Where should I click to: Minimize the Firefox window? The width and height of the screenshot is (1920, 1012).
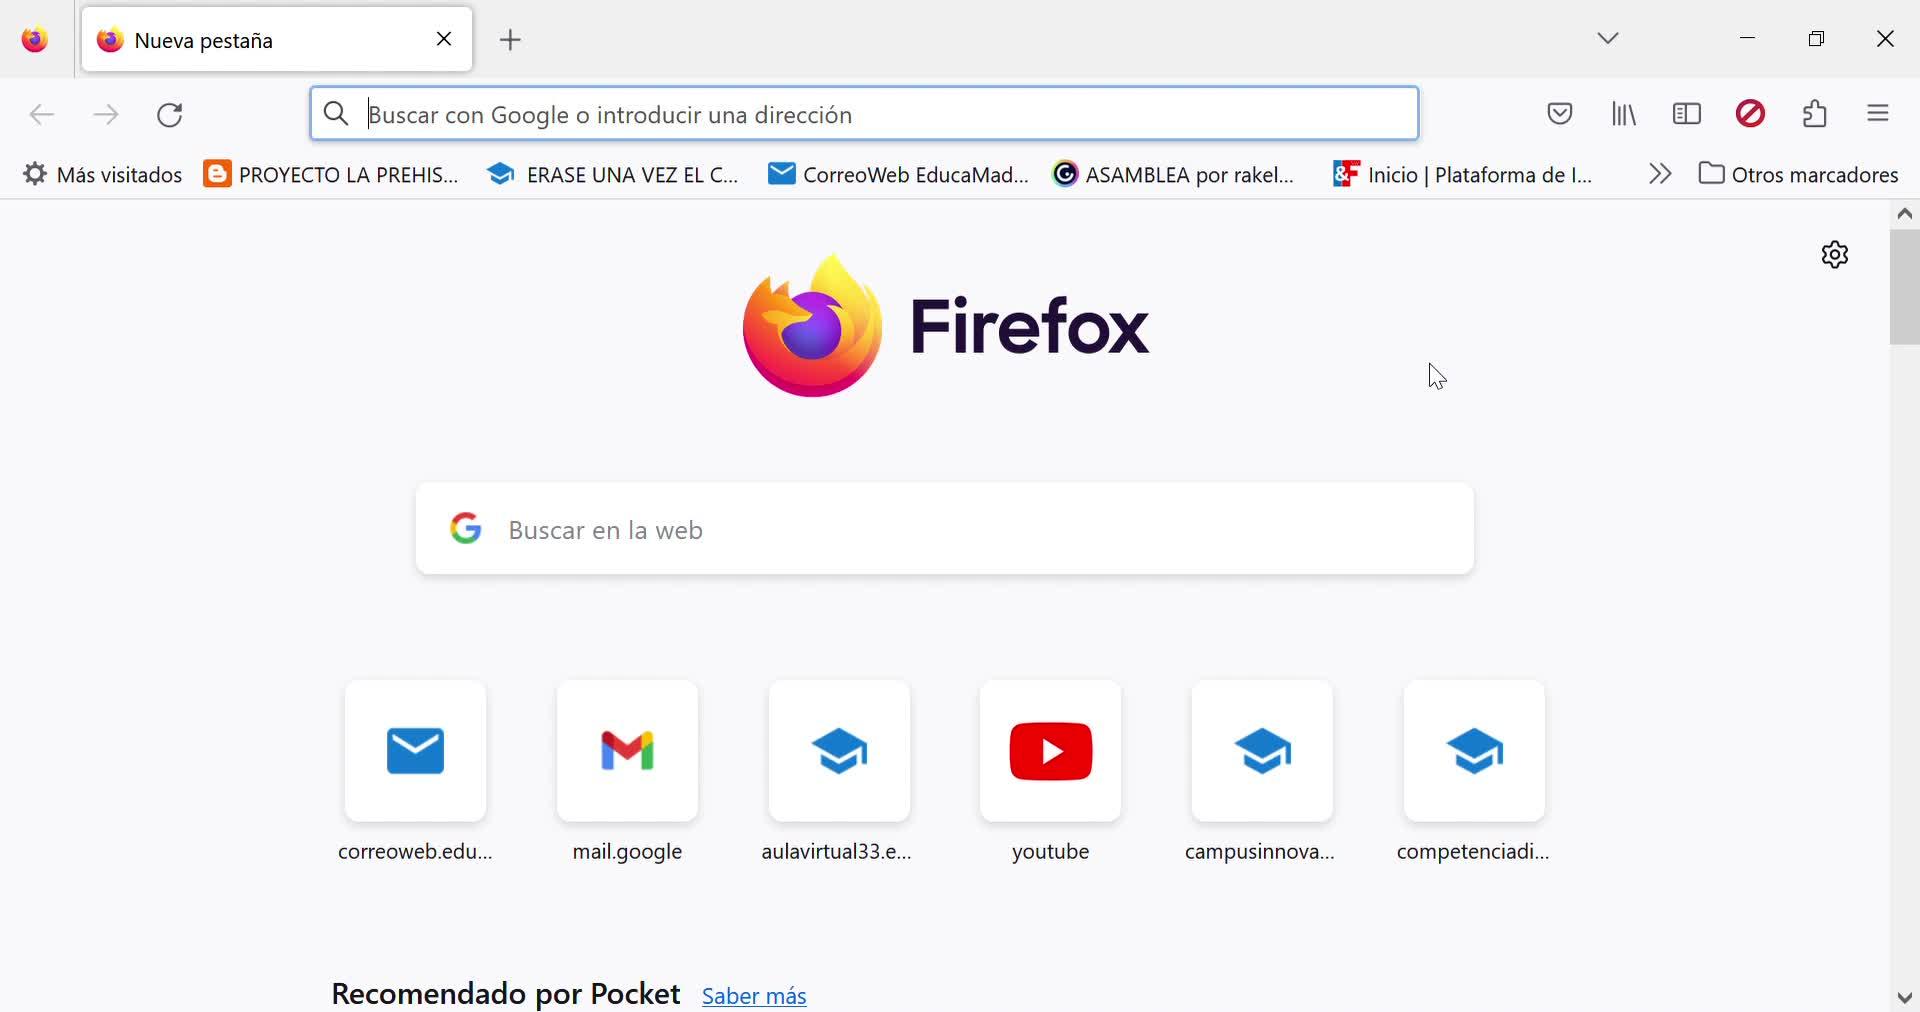[1748, 39]
